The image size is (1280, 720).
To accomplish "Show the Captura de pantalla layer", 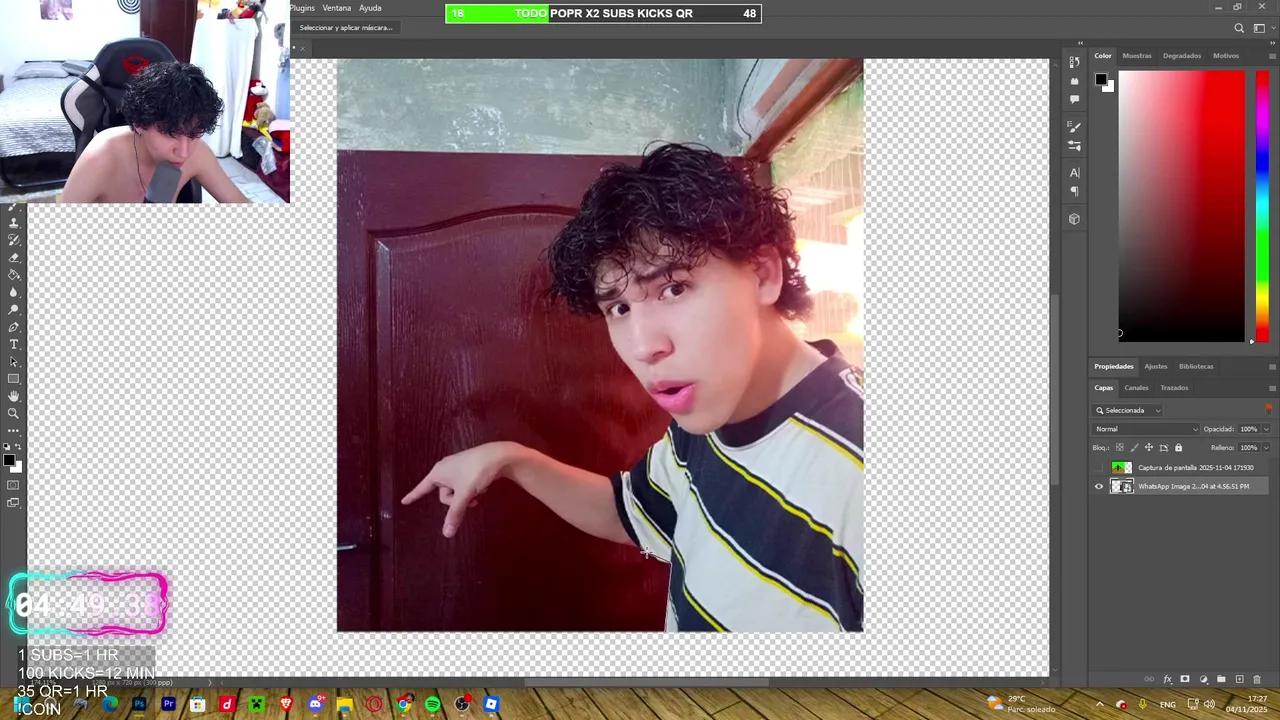I will (x=1099, y=468).
